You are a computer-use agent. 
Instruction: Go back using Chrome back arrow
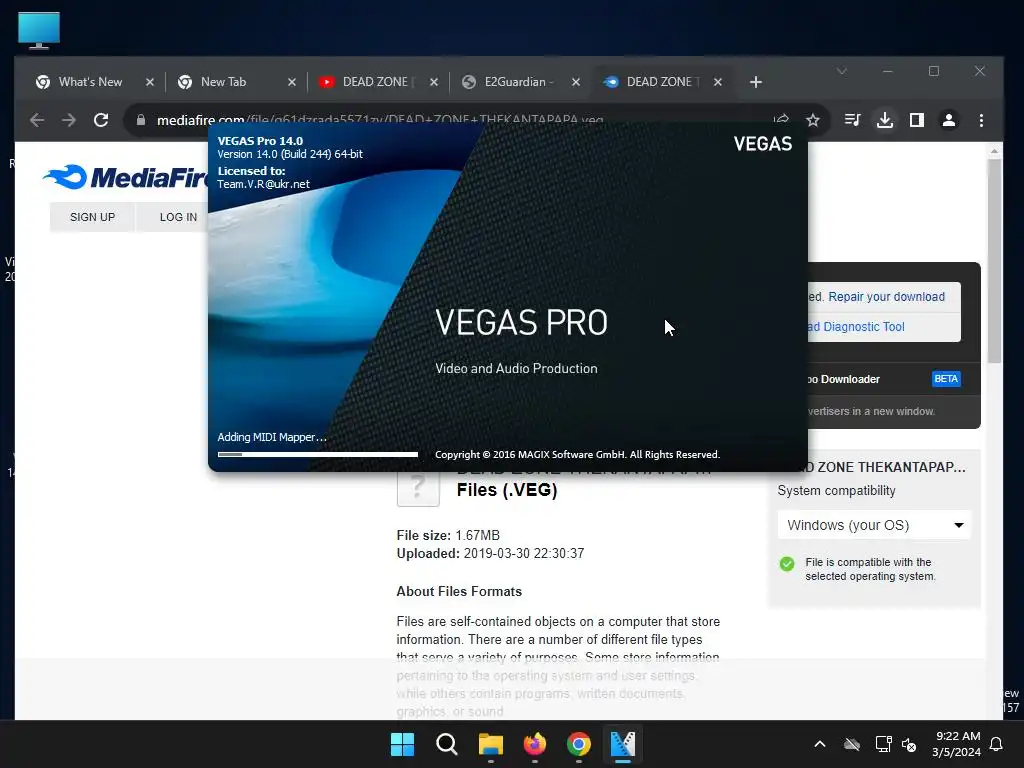[37, 120]
